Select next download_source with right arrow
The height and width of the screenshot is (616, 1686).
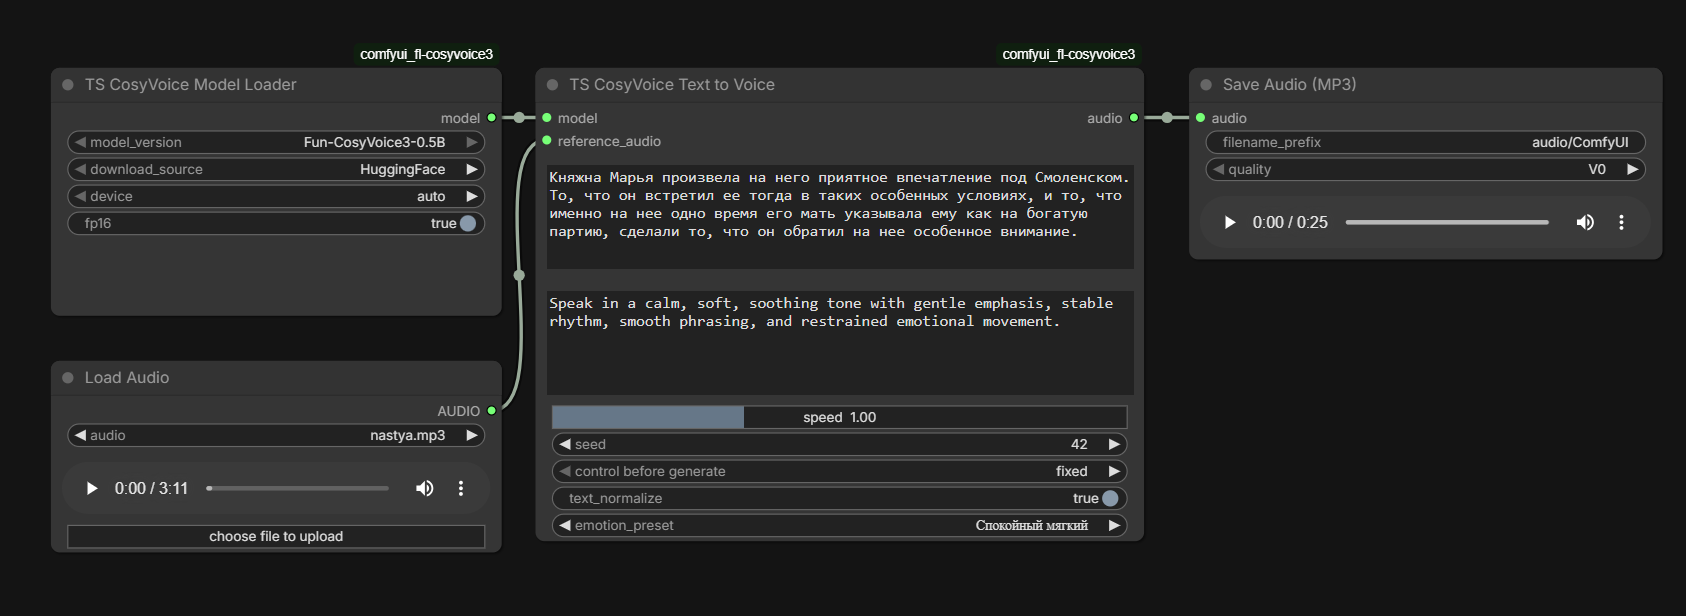point(472,169)
